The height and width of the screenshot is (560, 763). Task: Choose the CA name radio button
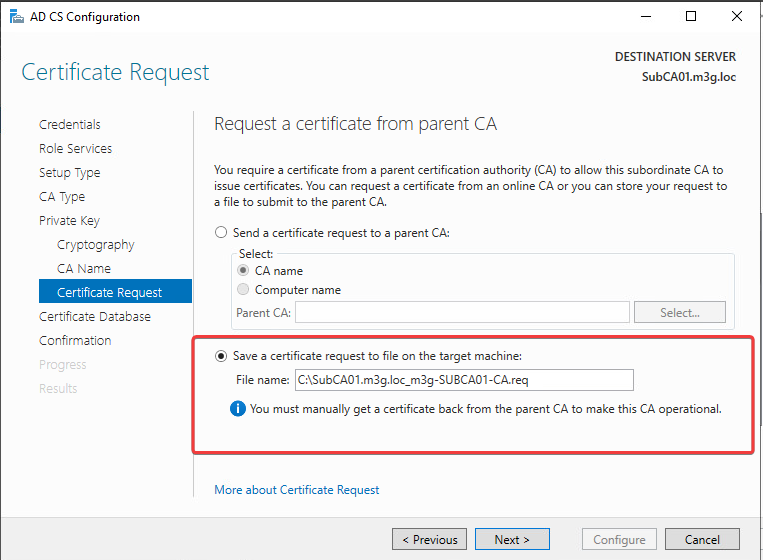(243, 271)
